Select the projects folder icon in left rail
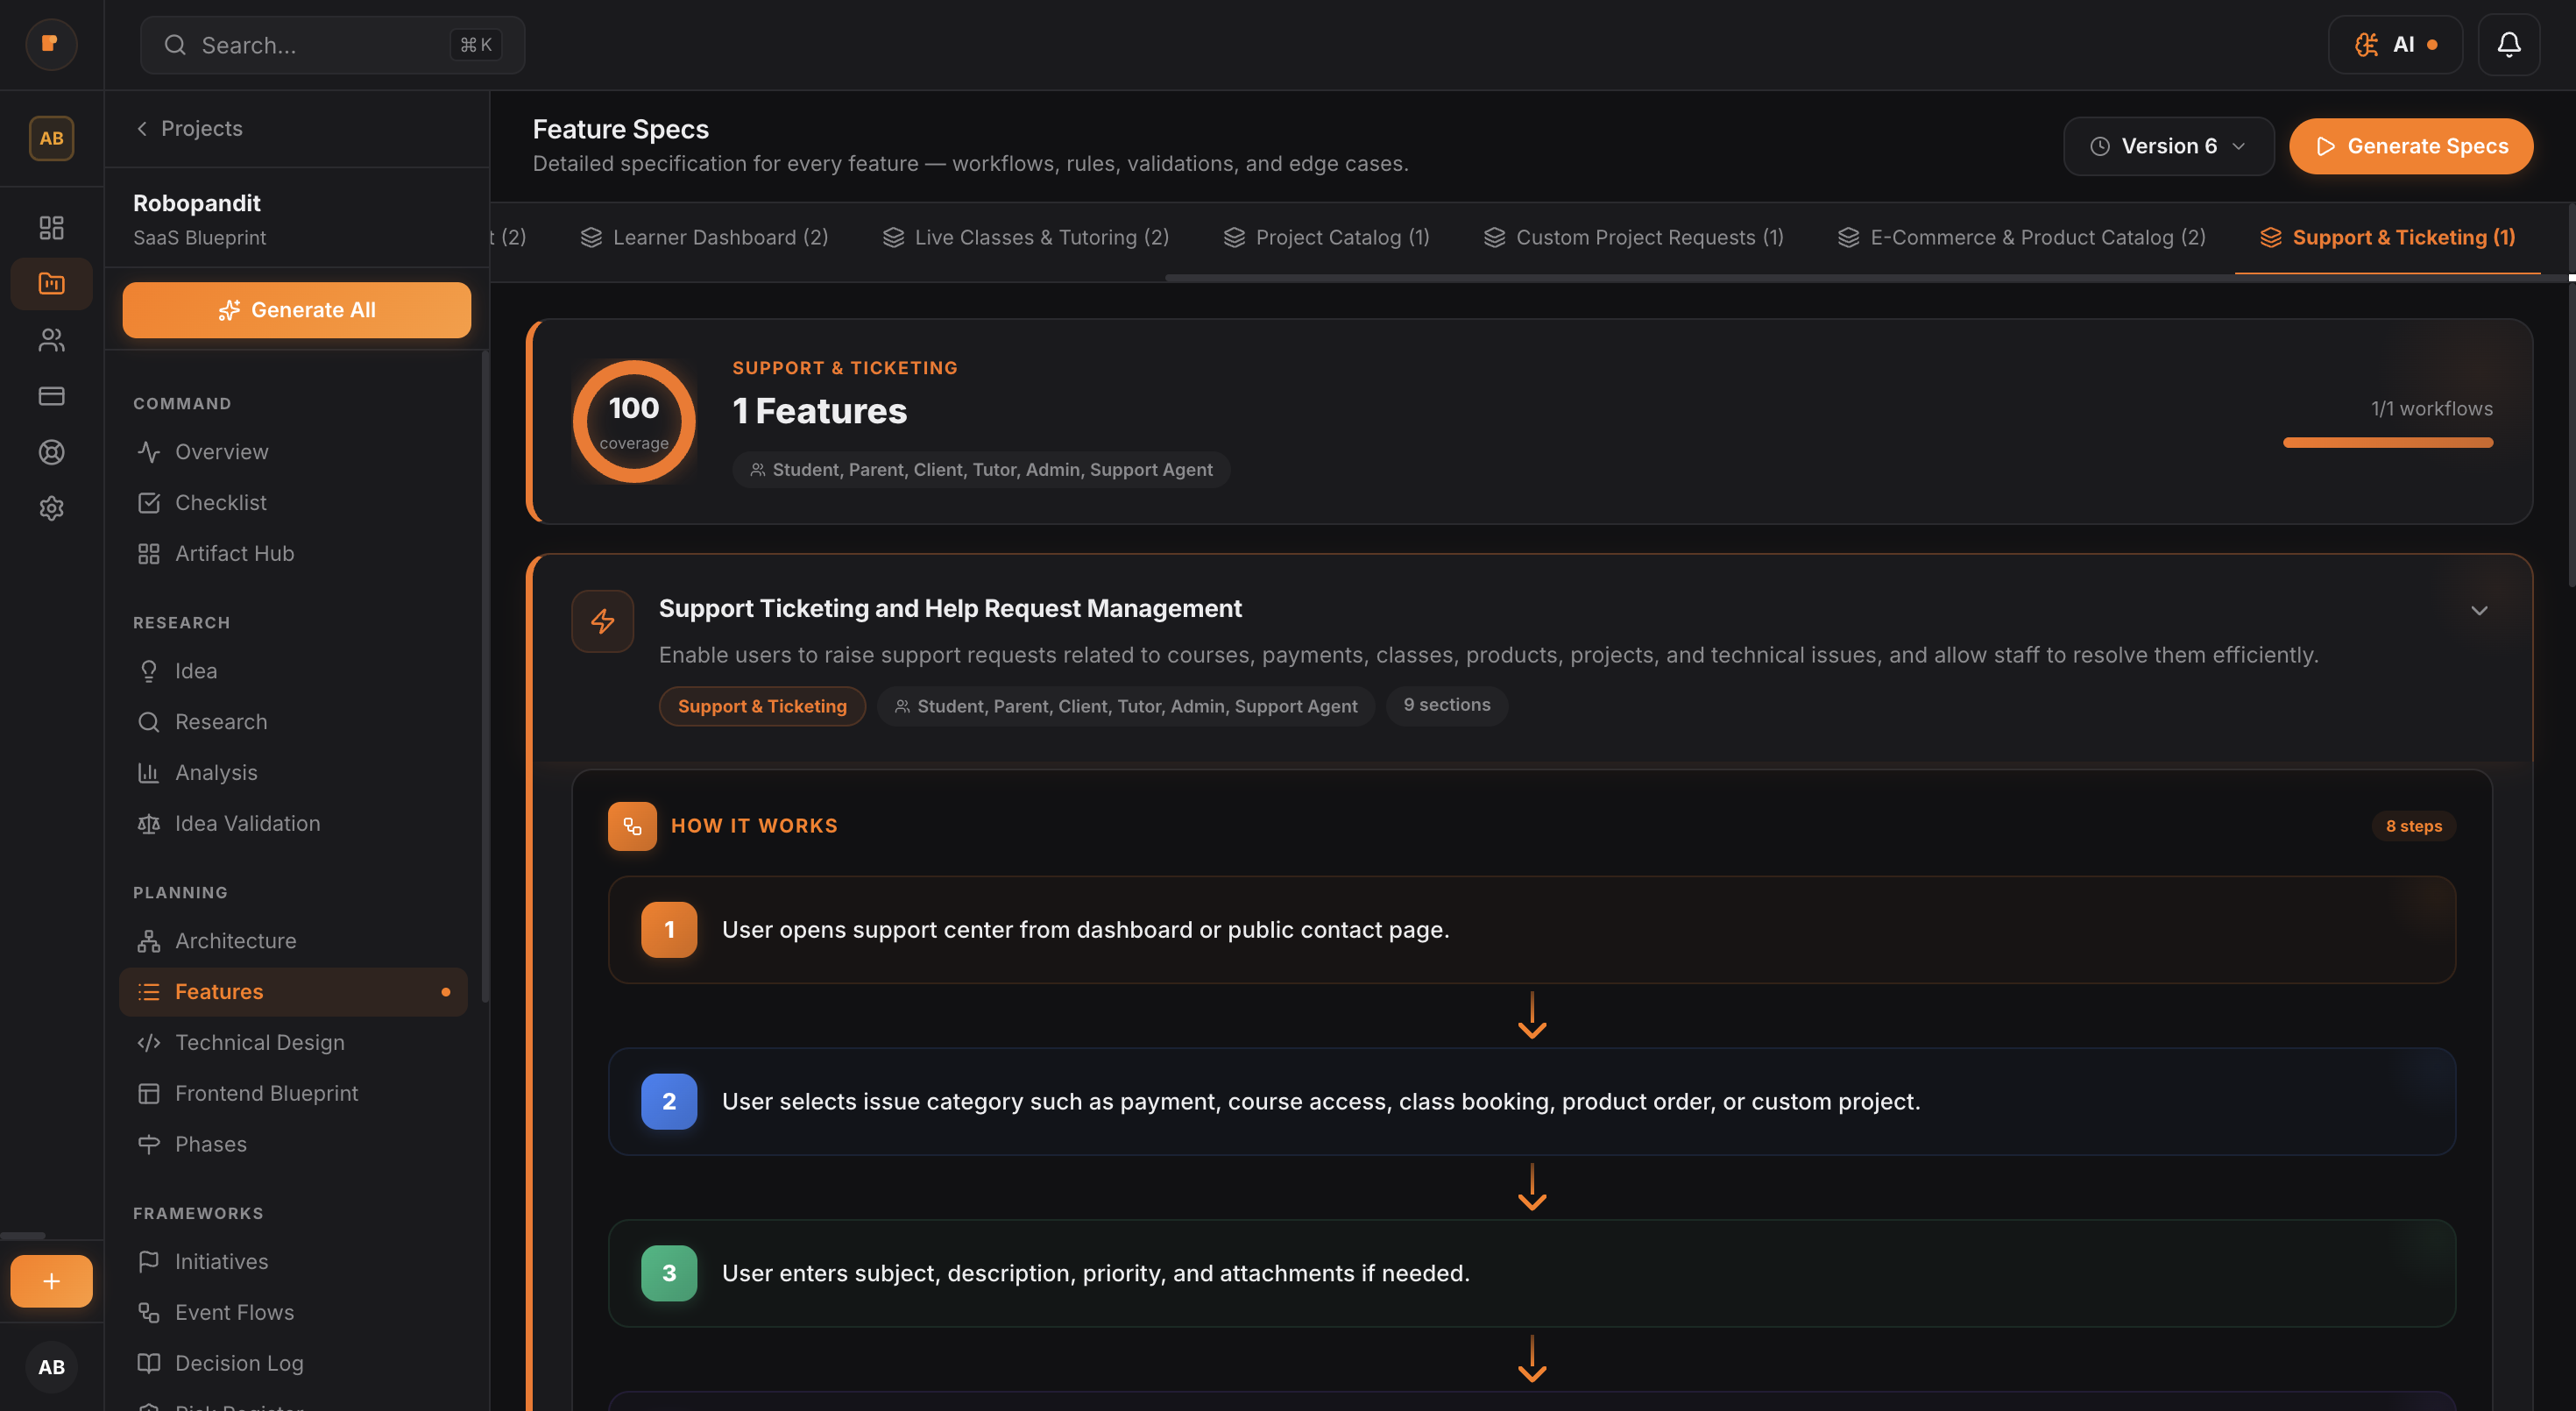This screenshot has height=1411, width=2576. click(51, 283)
